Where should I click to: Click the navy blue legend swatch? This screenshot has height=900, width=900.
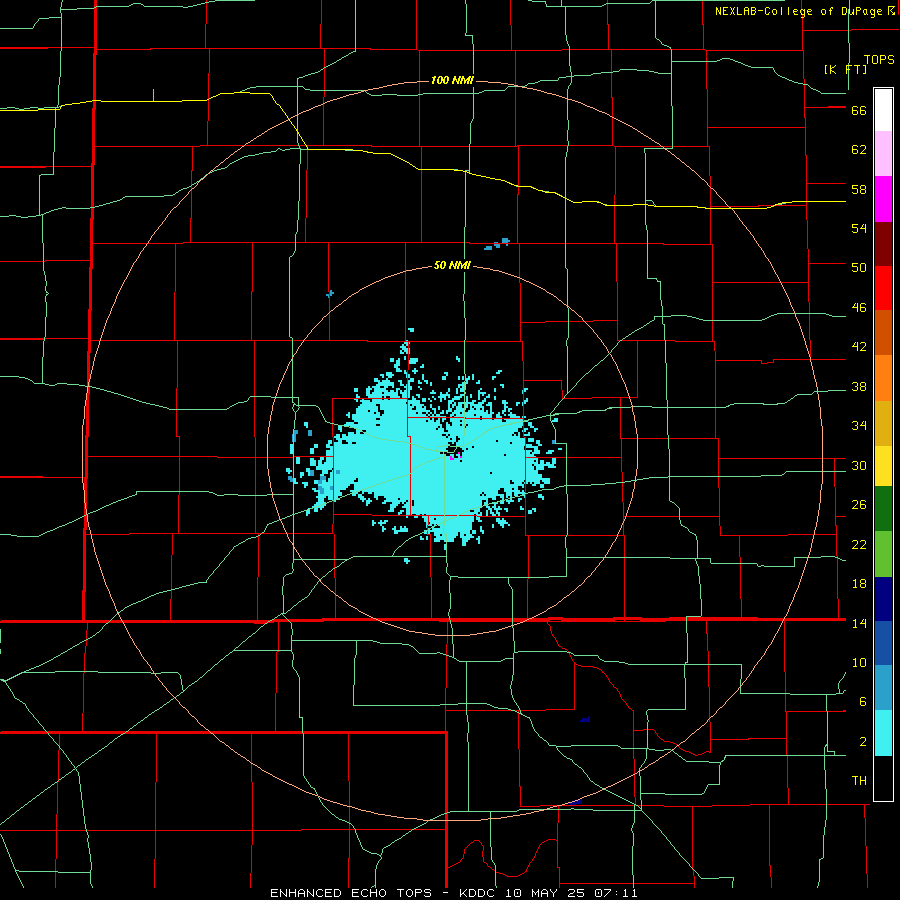883,599
